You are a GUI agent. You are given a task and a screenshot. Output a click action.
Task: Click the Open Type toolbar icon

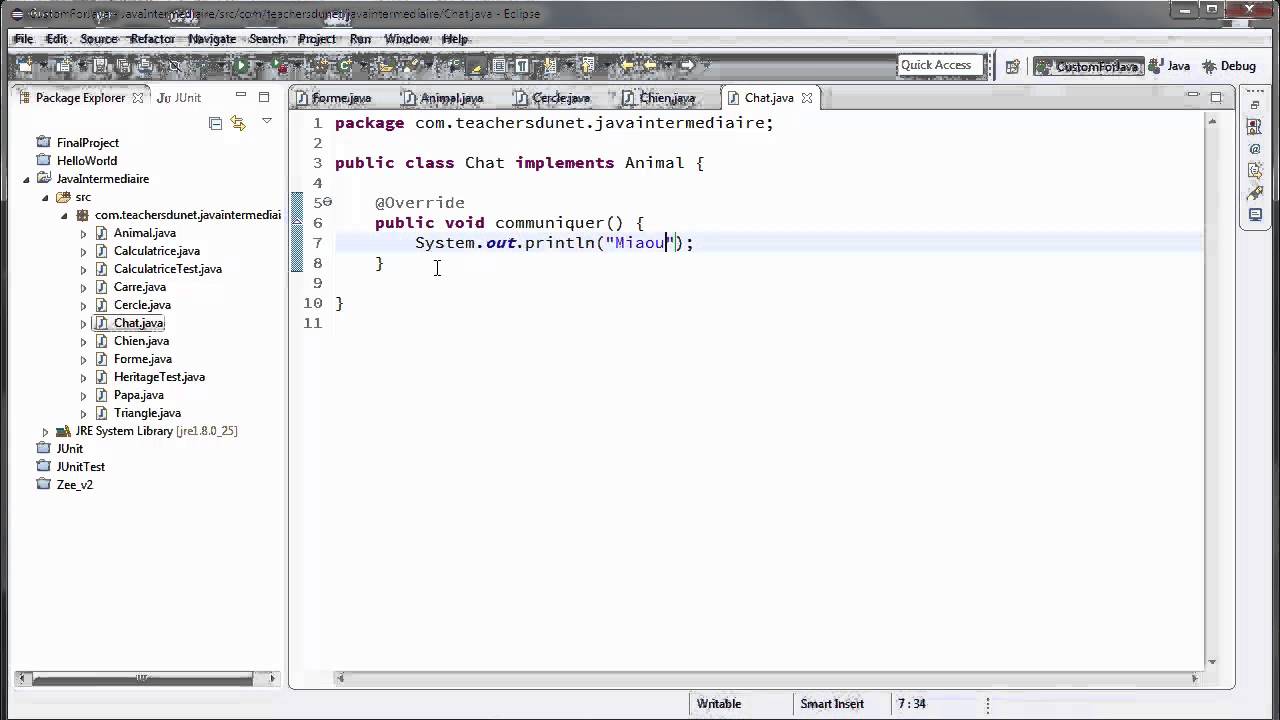(x=387, y=66)
